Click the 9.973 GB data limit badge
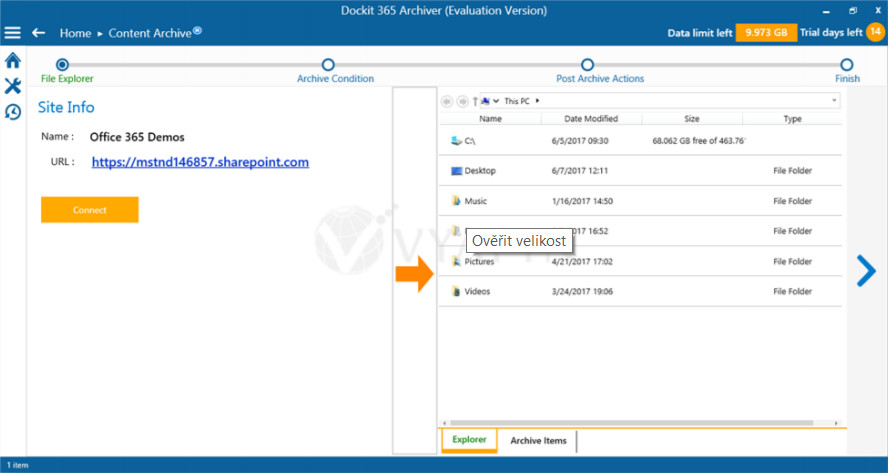 766,33
